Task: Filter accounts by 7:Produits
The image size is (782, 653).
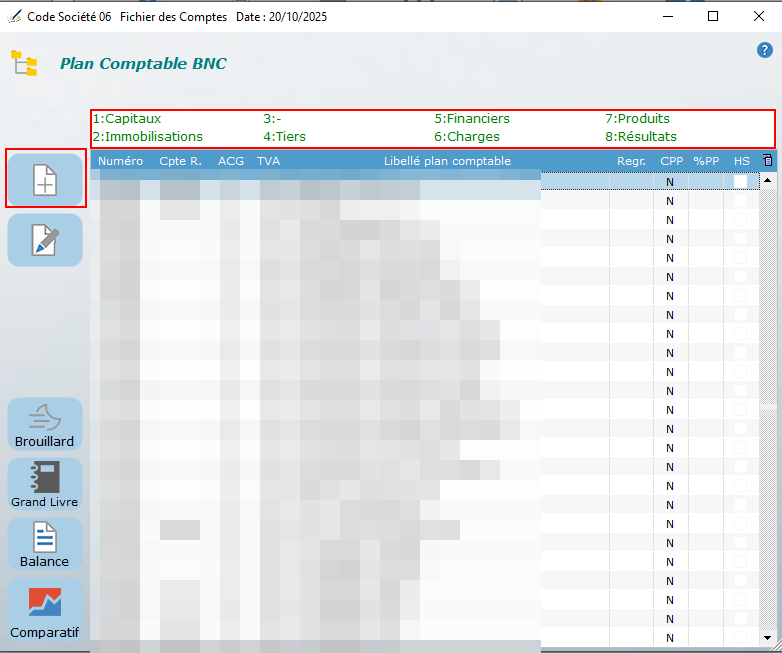Action: (637, 119)
